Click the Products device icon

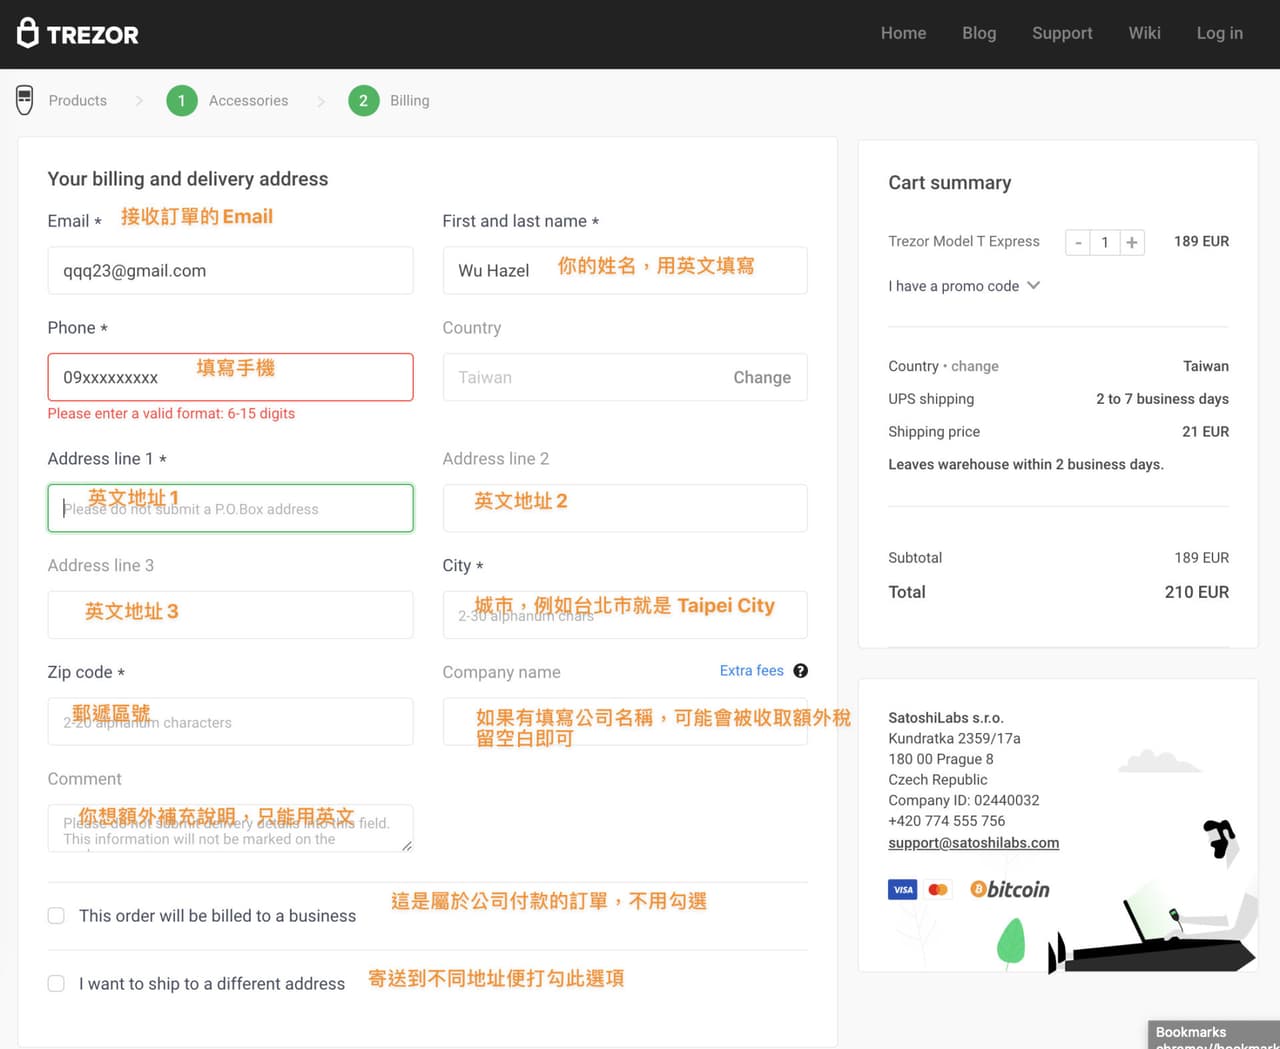[25, 100]
